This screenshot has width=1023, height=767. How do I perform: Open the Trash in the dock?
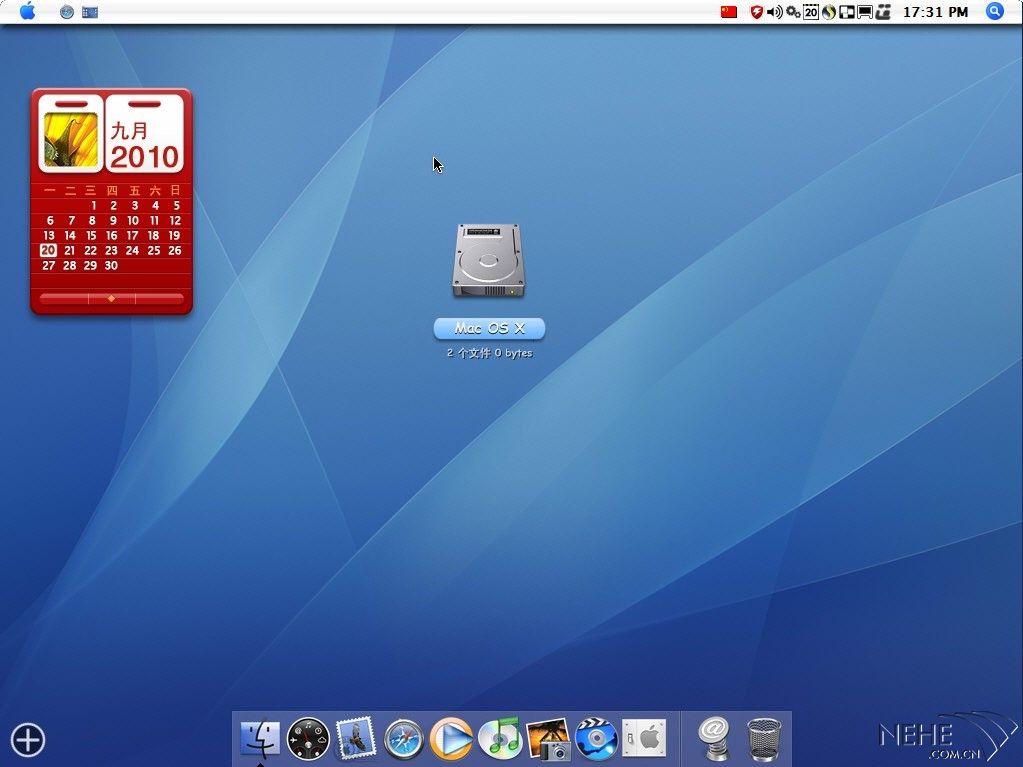[x=764, y=739]
